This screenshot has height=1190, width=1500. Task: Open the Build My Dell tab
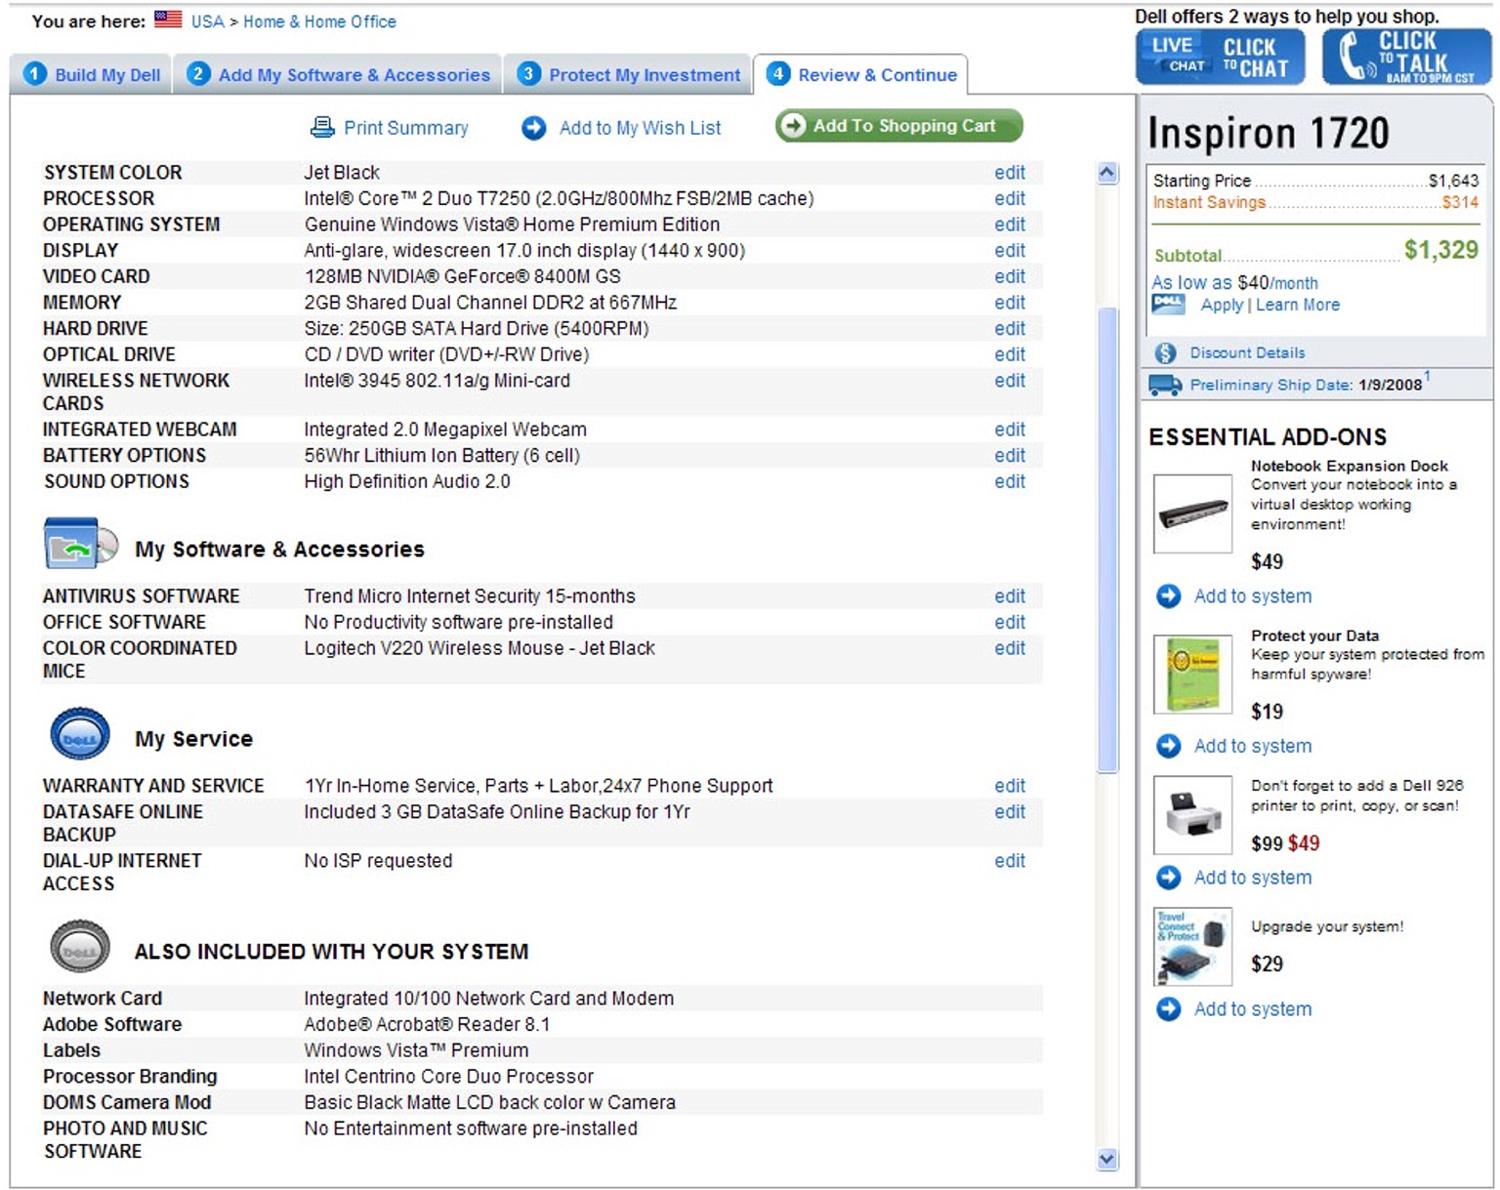tap(91, 74)
